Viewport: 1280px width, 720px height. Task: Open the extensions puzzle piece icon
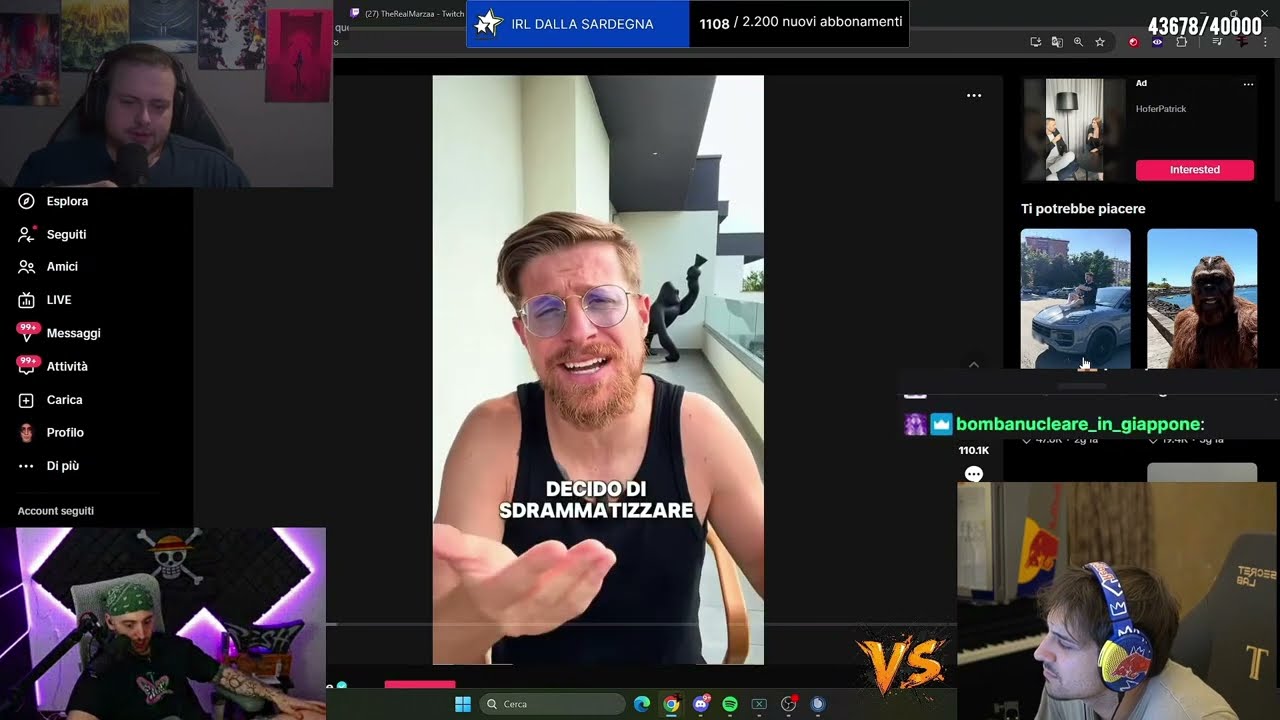[1181, 42]
